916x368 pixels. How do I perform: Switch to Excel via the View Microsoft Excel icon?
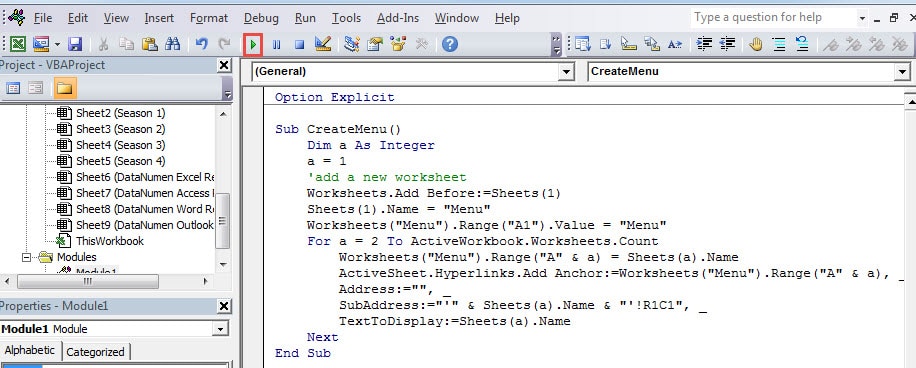pyautogui.click(x=18, y=44)
